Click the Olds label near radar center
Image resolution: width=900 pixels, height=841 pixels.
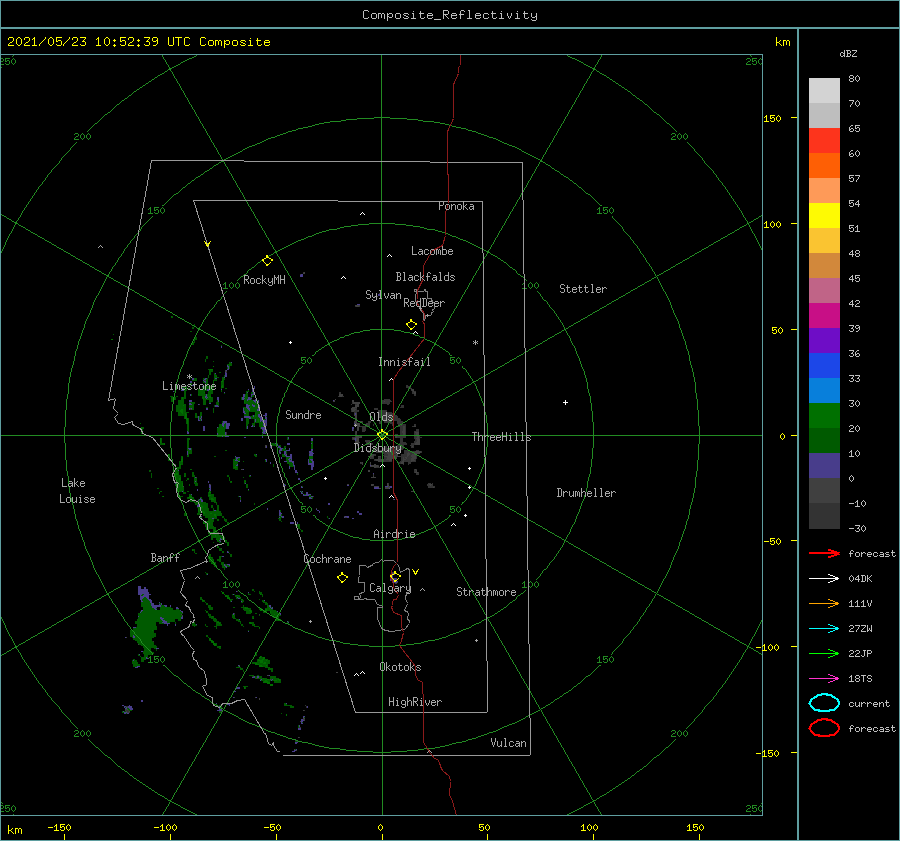[381, 417]
